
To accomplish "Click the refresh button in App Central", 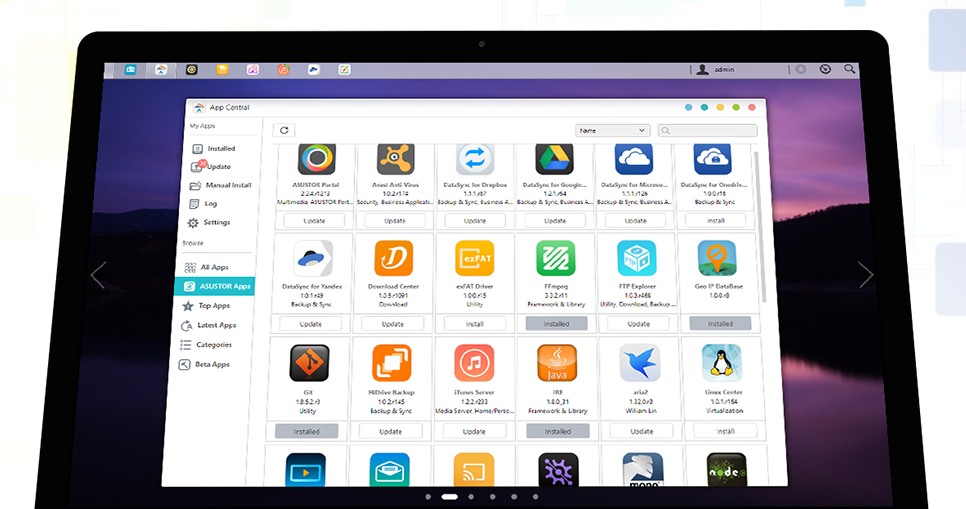I will [x=284, y=130].
